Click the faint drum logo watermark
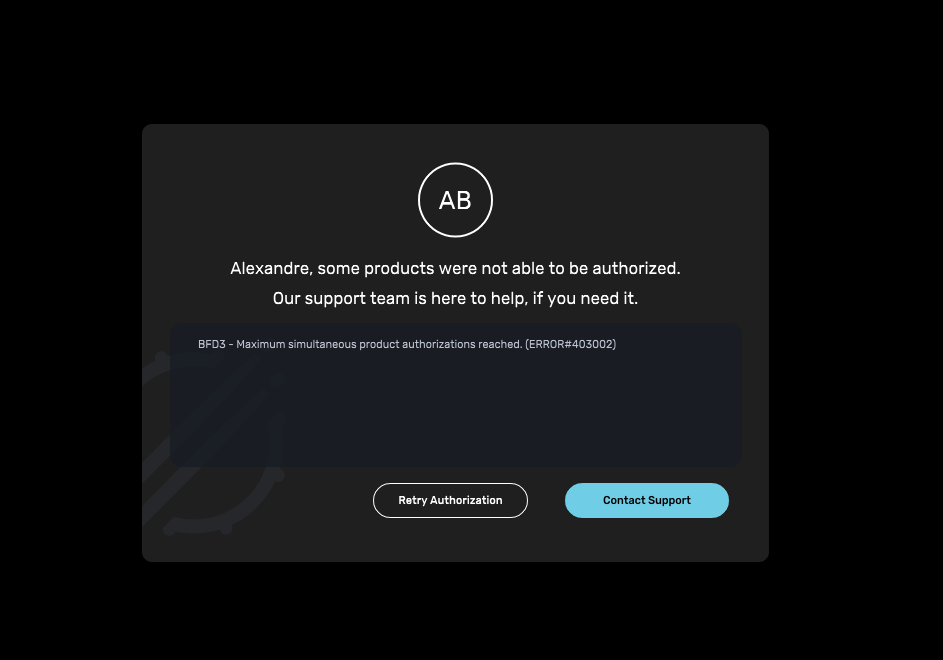This screenshot has height=660, width=943. pos(213,443)
